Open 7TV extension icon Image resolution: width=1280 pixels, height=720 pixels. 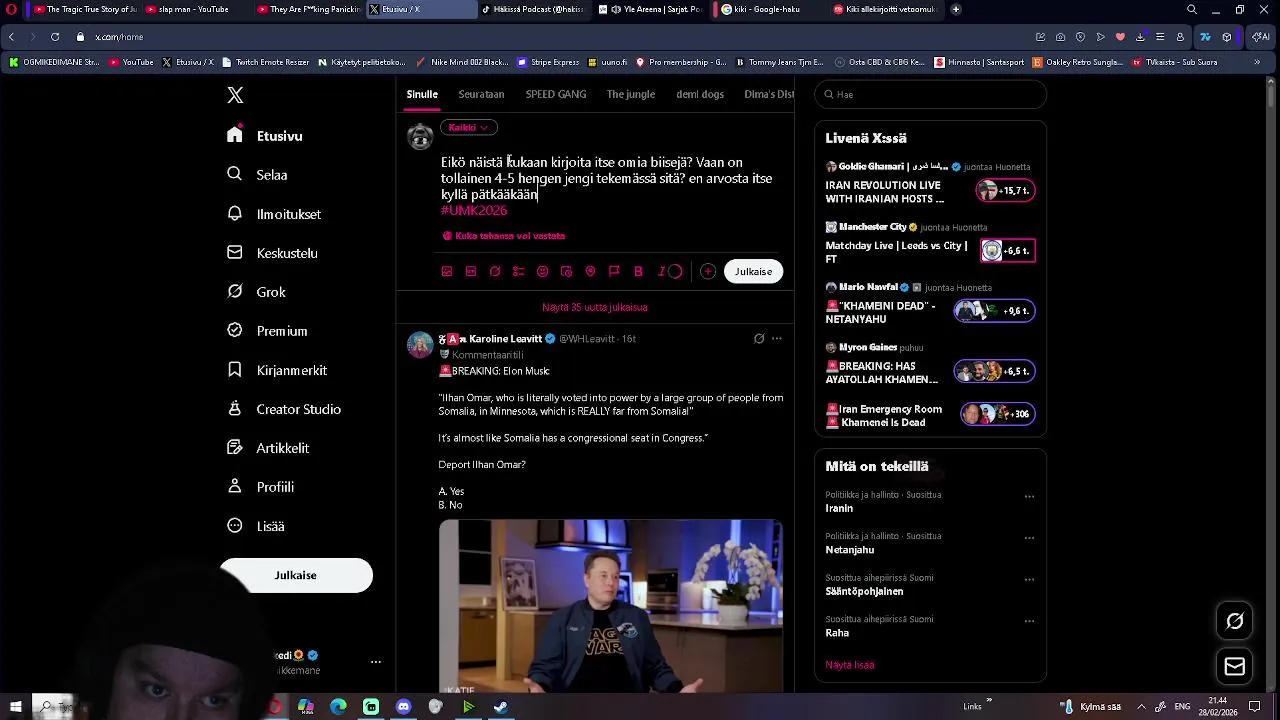(x=1205, y=37)
